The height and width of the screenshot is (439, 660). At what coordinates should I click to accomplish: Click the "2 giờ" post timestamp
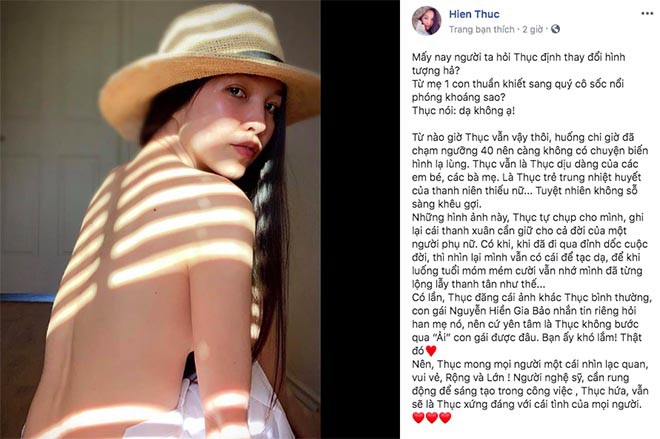(x=532, y=29)
